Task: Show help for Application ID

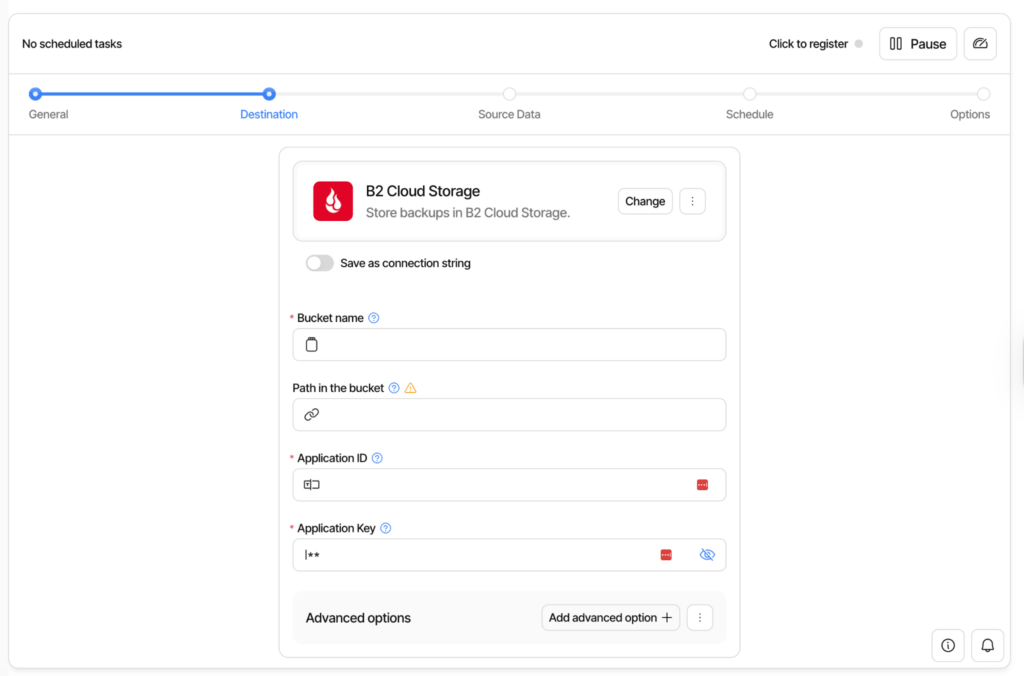Action: pyautogui.click(x=377, y=458)
